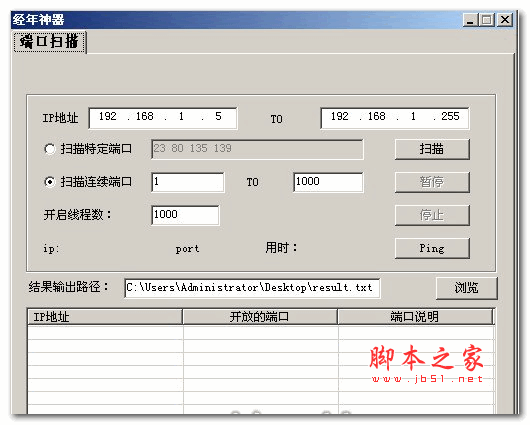Click the 用时 elapsed time label
The image size is (530, 425).
pos(281,247)
